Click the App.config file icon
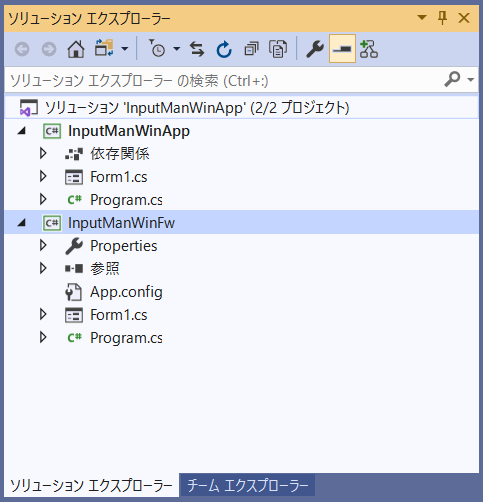Viewport: 483px width, 502px height. click(x=73, y=292)
